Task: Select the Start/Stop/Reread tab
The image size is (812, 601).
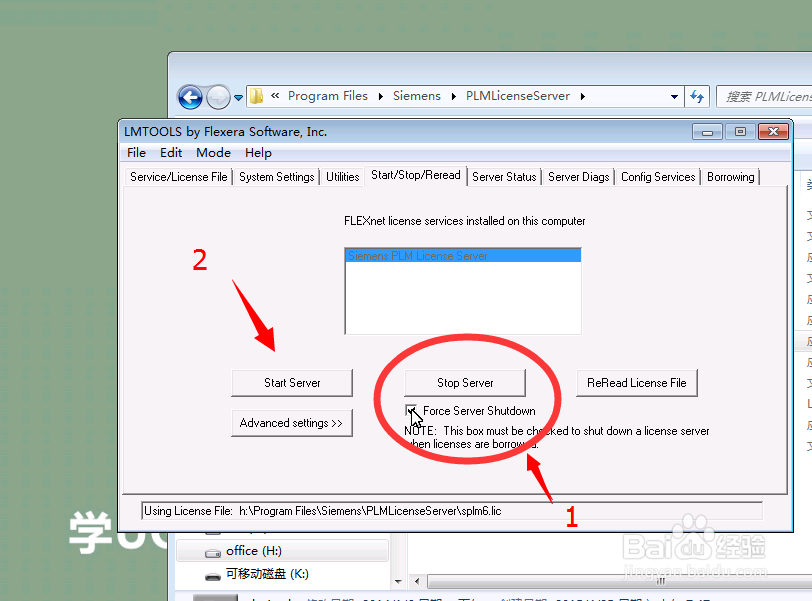Action: pyautogui.click(x=416, y=175)
